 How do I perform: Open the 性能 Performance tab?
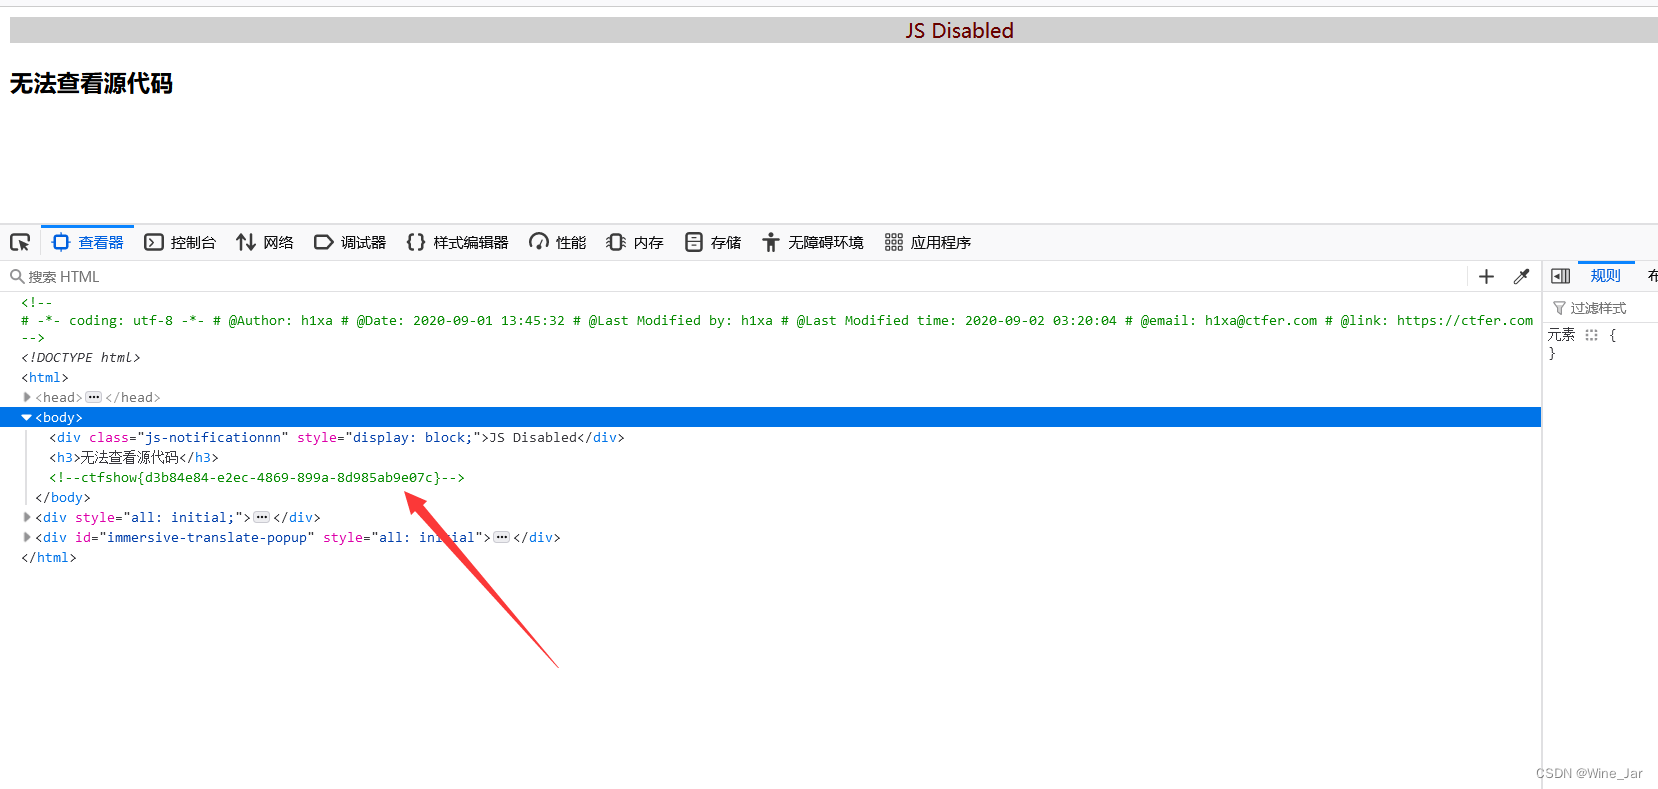click(558, 242)
